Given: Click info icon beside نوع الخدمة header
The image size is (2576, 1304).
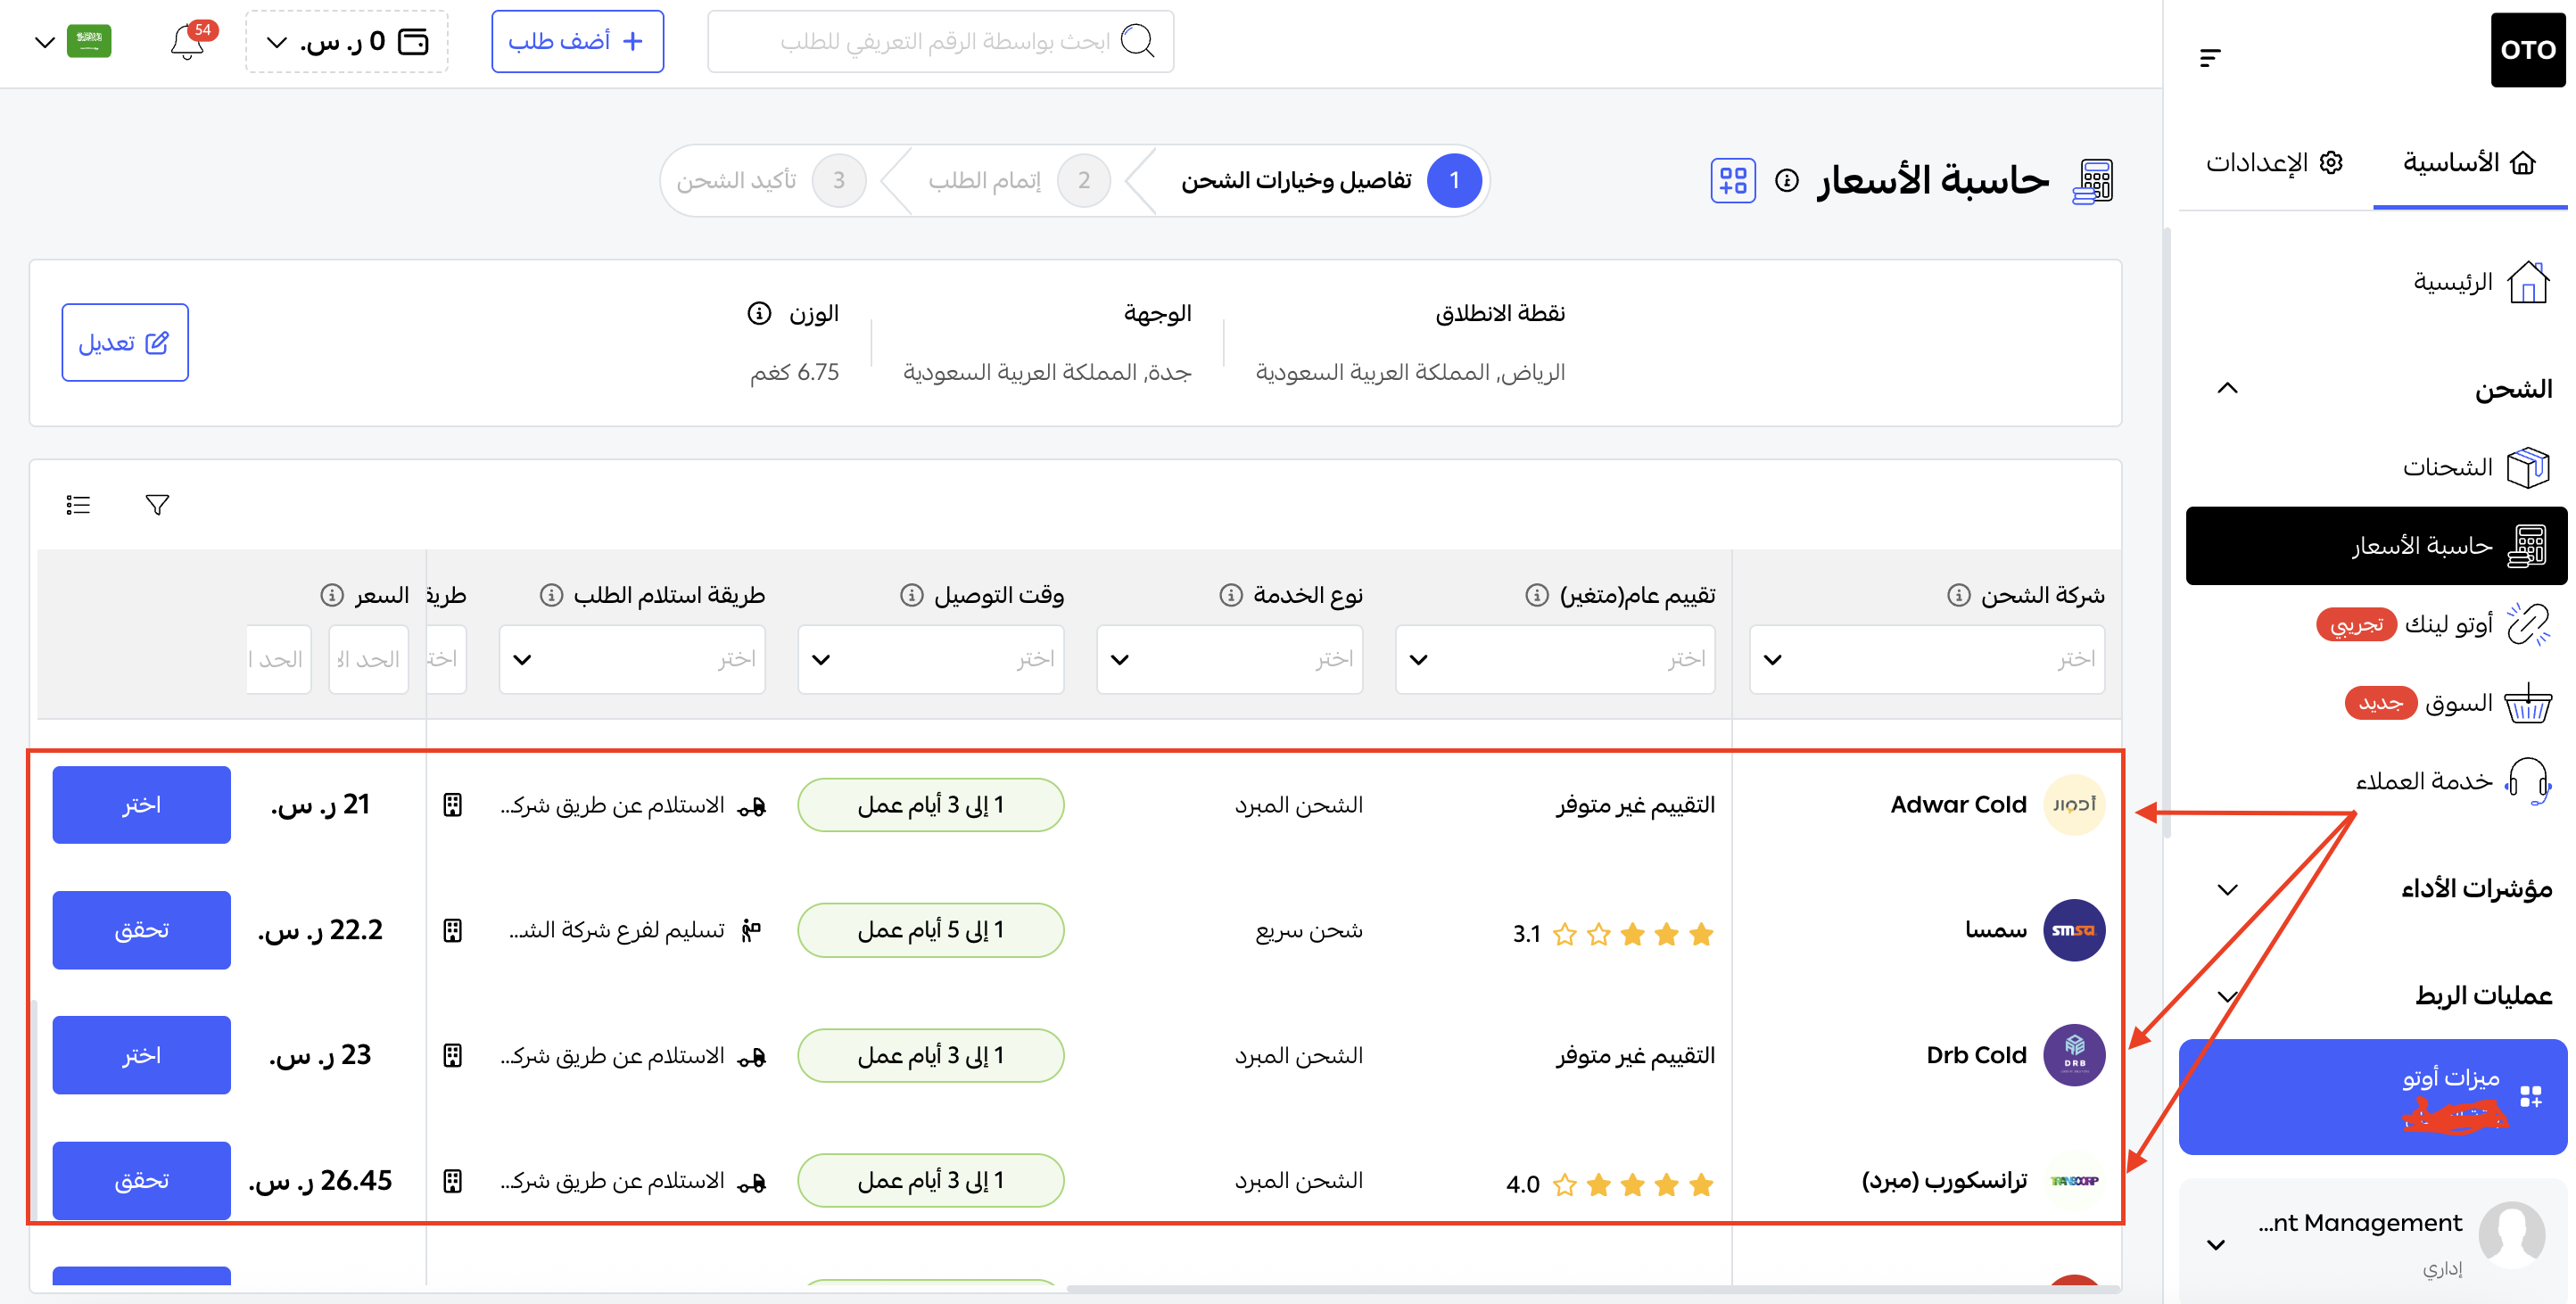Looking at the screenshot, I should tap(1230, 596).
